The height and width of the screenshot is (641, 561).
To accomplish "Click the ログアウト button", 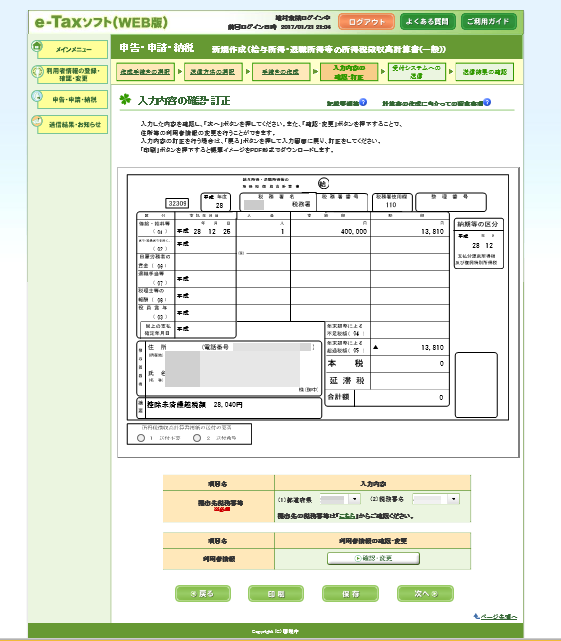I will (366, 22).
